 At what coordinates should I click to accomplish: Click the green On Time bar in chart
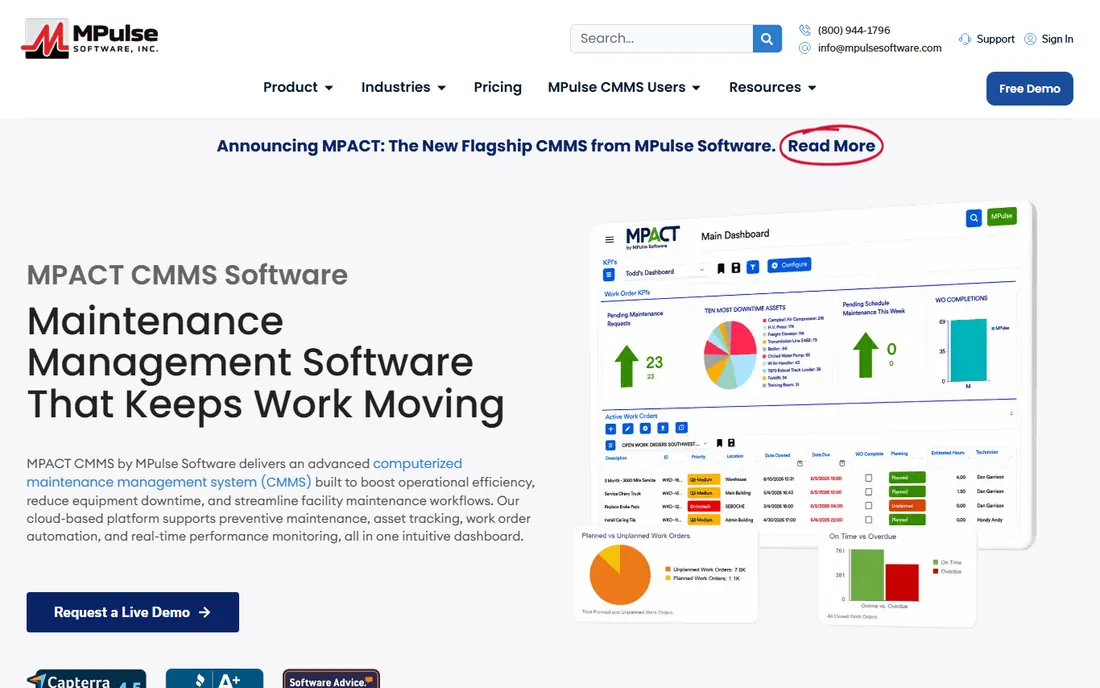867,575
